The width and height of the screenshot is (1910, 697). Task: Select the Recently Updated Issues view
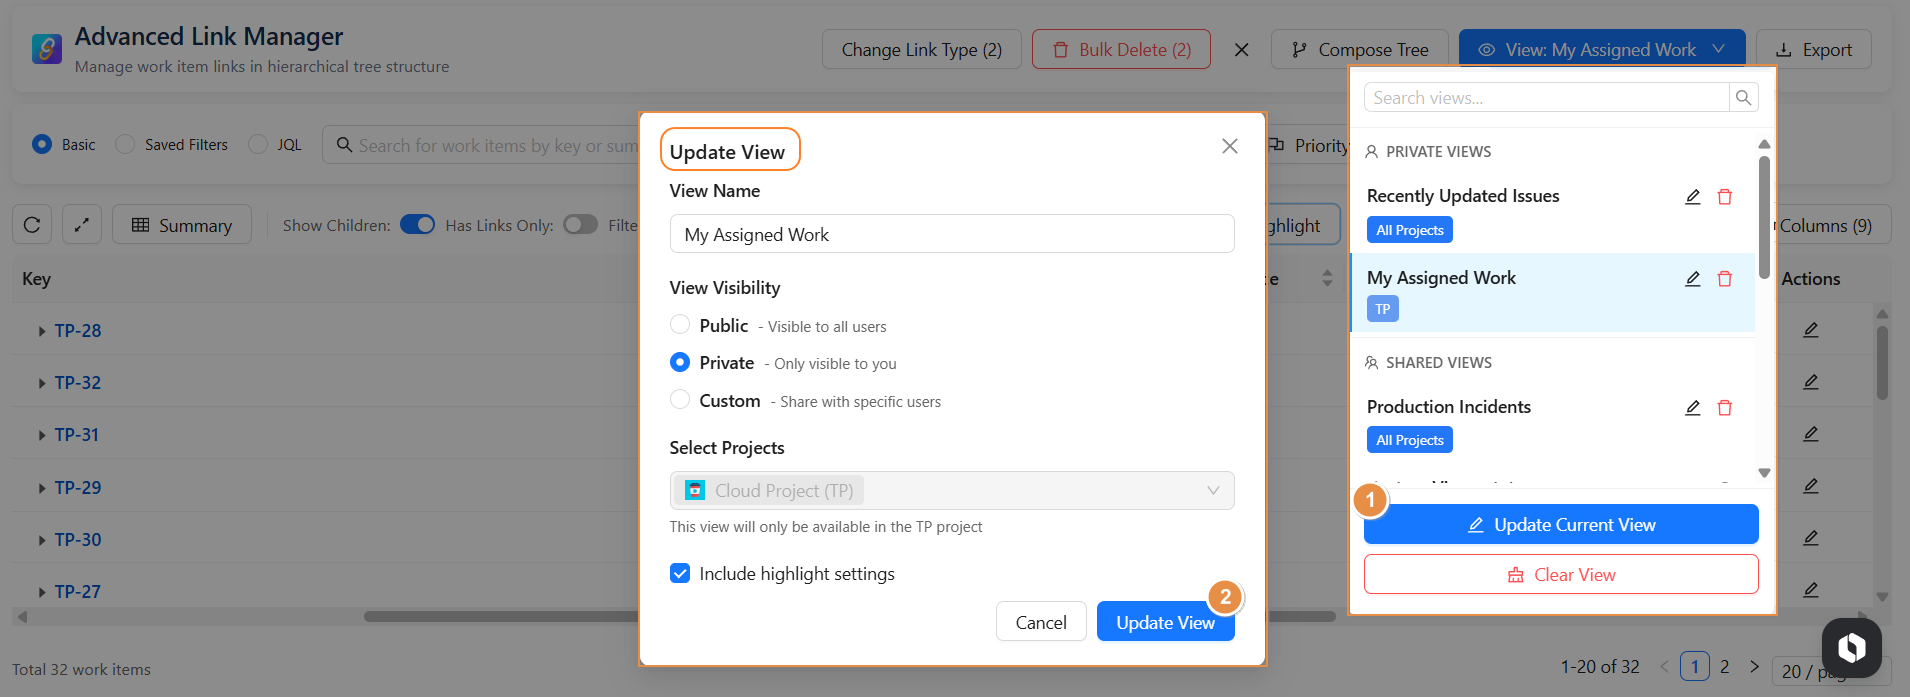pyautogui.click(x=1463, y=196)
